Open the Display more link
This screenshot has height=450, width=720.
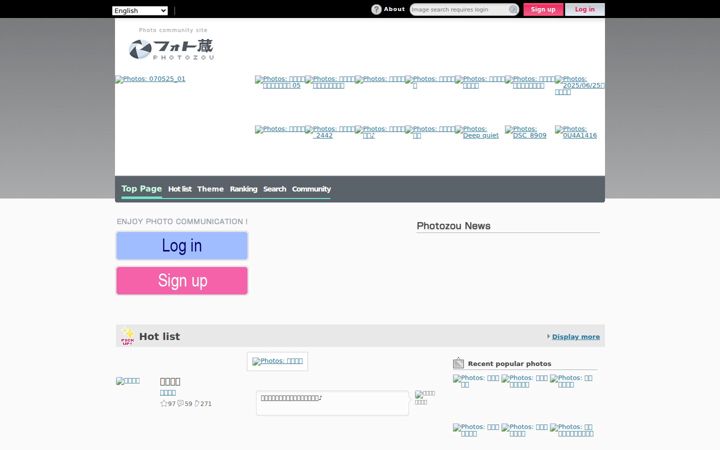click(x=576, y=337)
